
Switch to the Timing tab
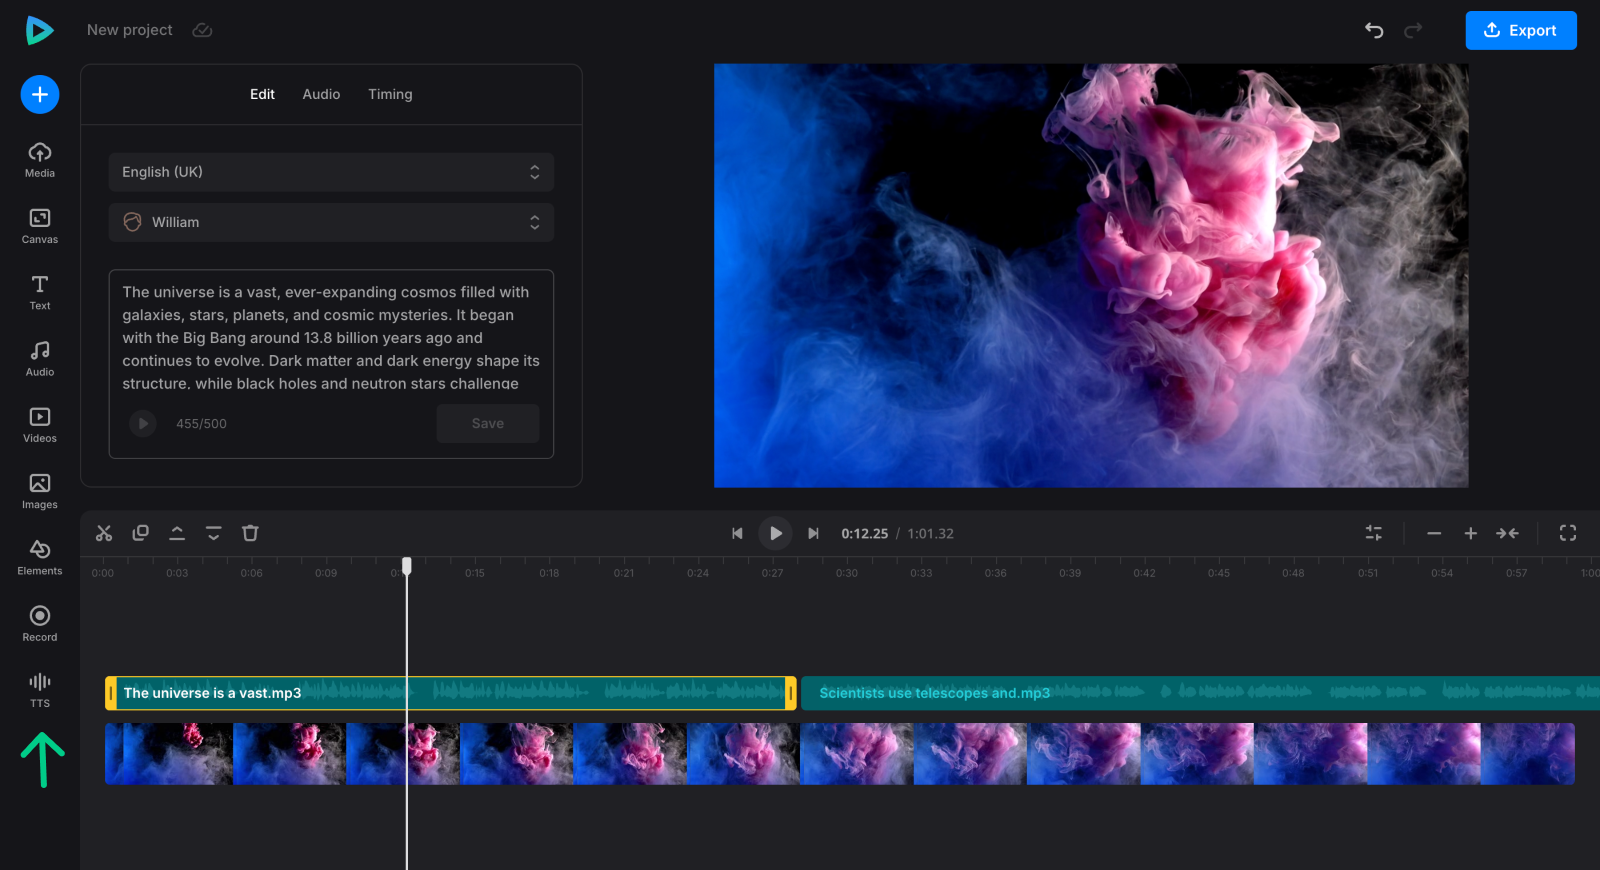pyautogui.click(x=390, y=94)
